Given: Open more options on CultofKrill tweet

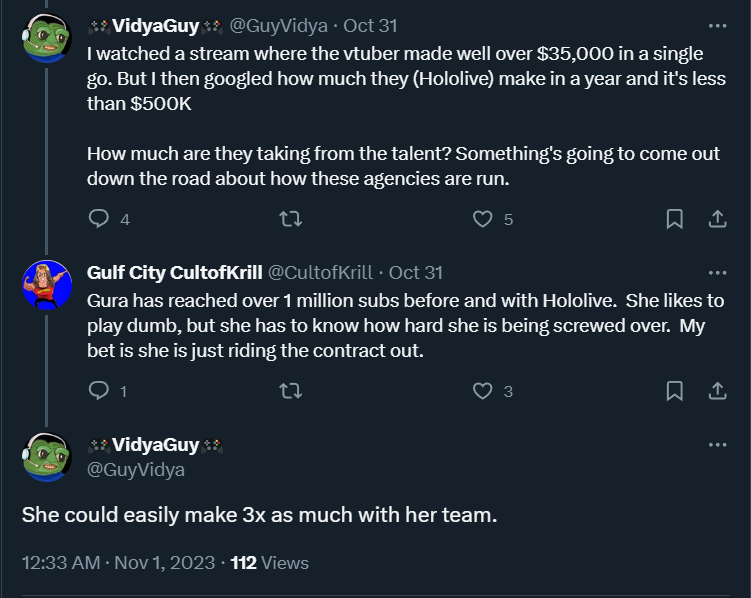Looking at the screenshot, I should pyautogui.click(x=717, y=272).
